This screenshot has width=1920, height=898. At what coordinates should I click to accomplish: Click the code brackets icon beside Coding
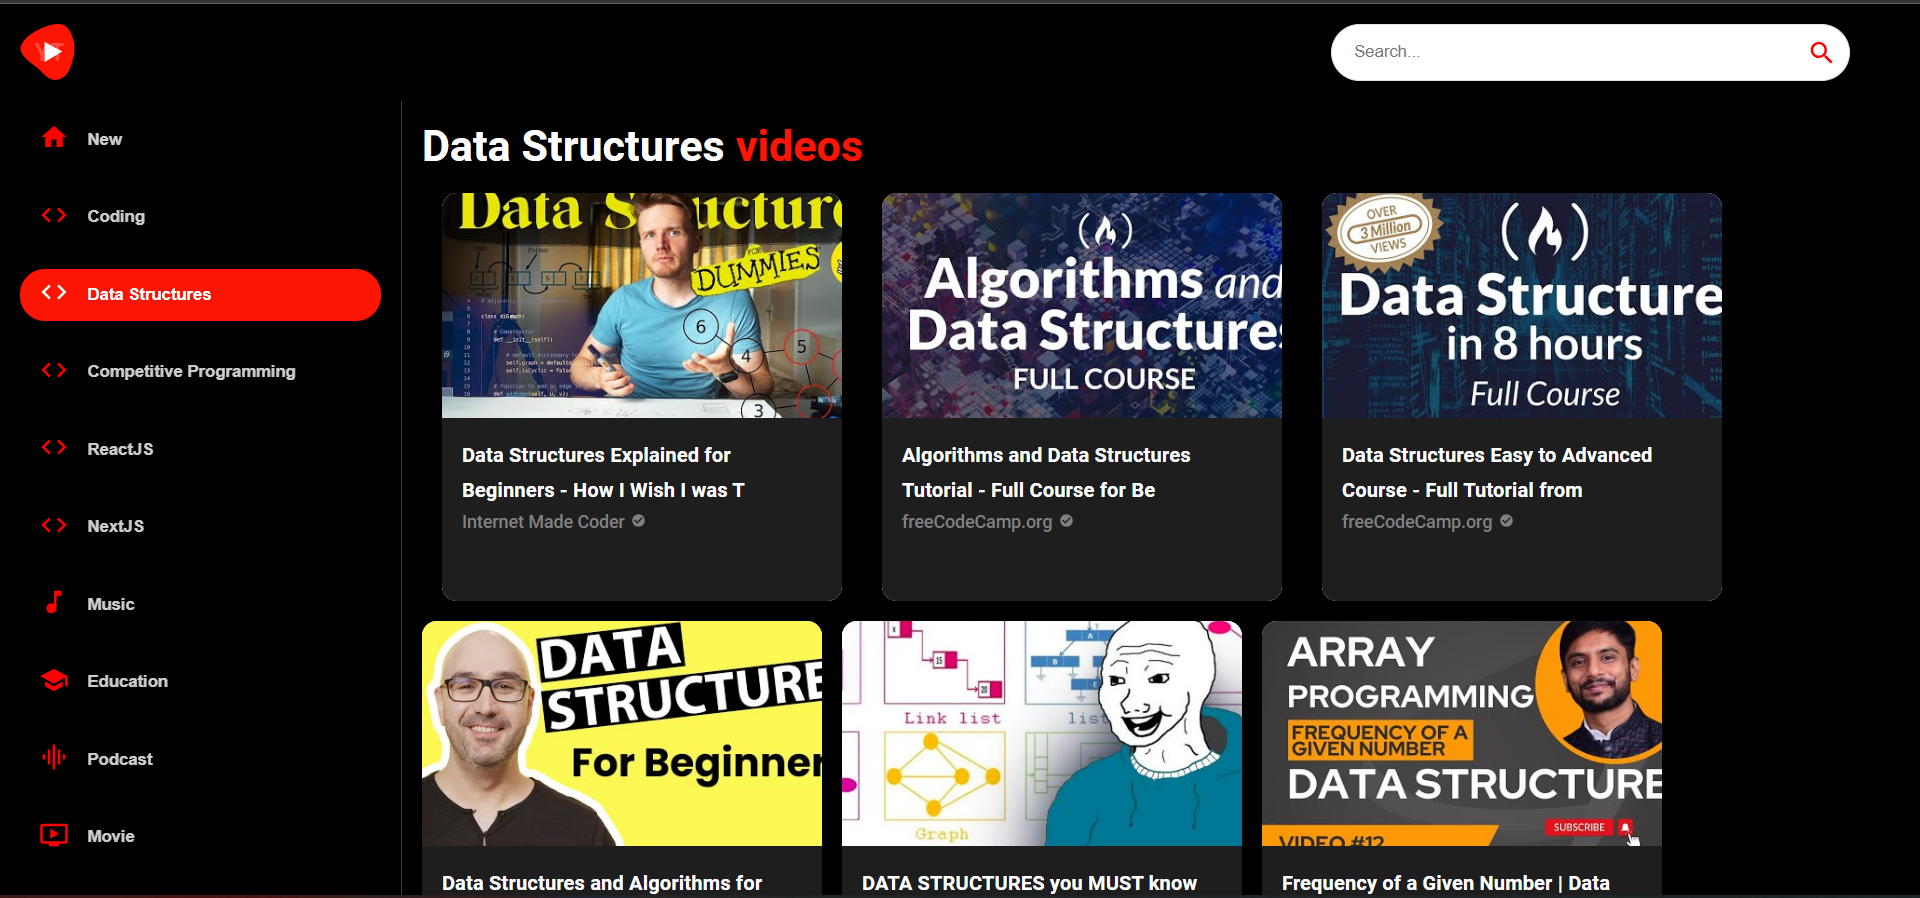point(54,215)
